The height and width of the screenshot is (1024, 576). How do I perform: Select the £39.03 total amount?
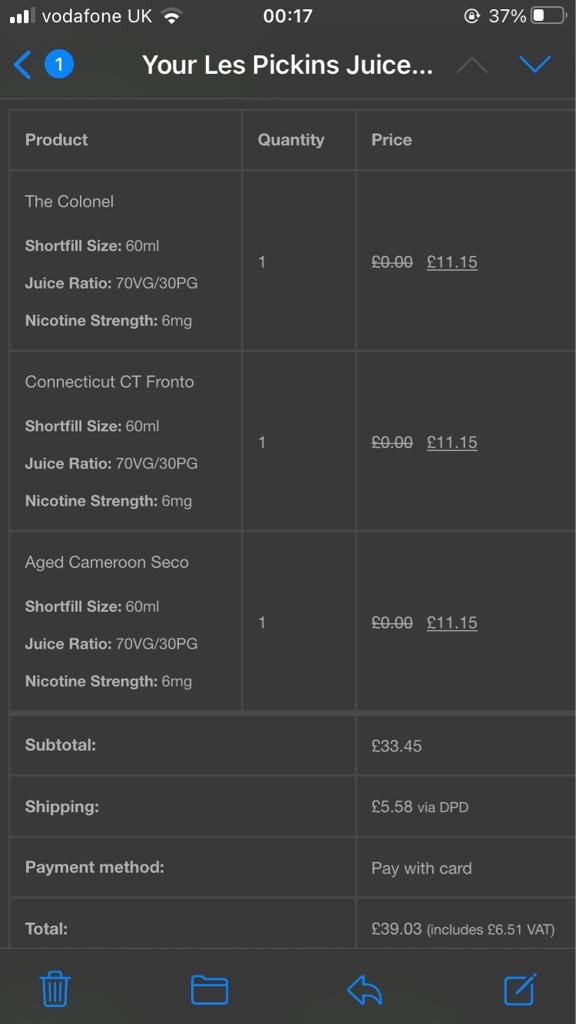[396, 929]
